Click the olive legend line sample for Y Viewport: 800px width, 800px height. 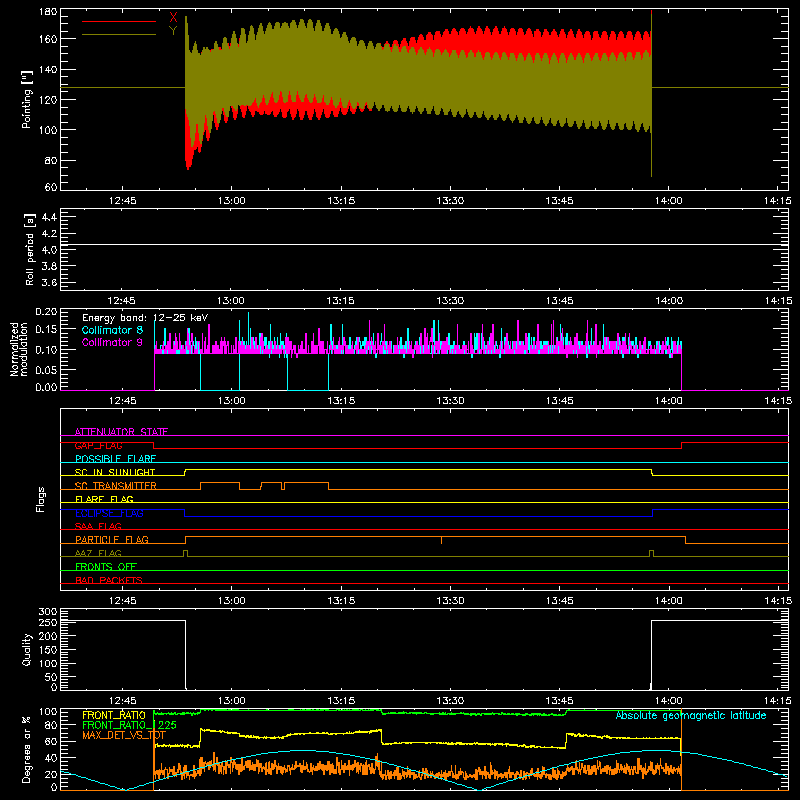coord(119,35)
